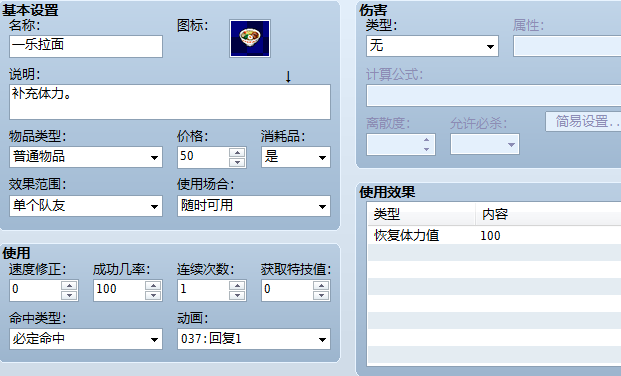This screenshot has height=376, width=621.
Task: Increase 成功几率 with the up arrow
Action: click(x=153, y=286)
